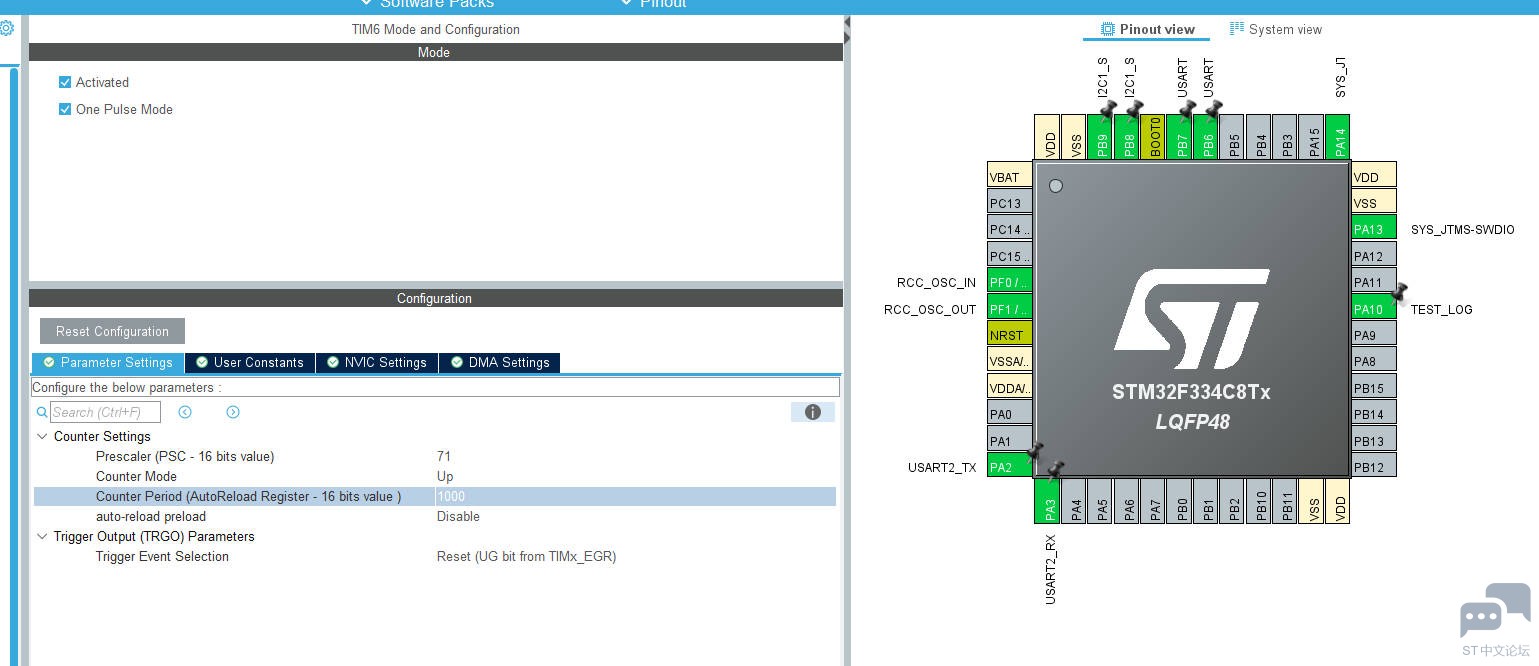Click pin PA0 on the chip
The width and height of the screenshot is (1539, 666).
[1009, 414]
